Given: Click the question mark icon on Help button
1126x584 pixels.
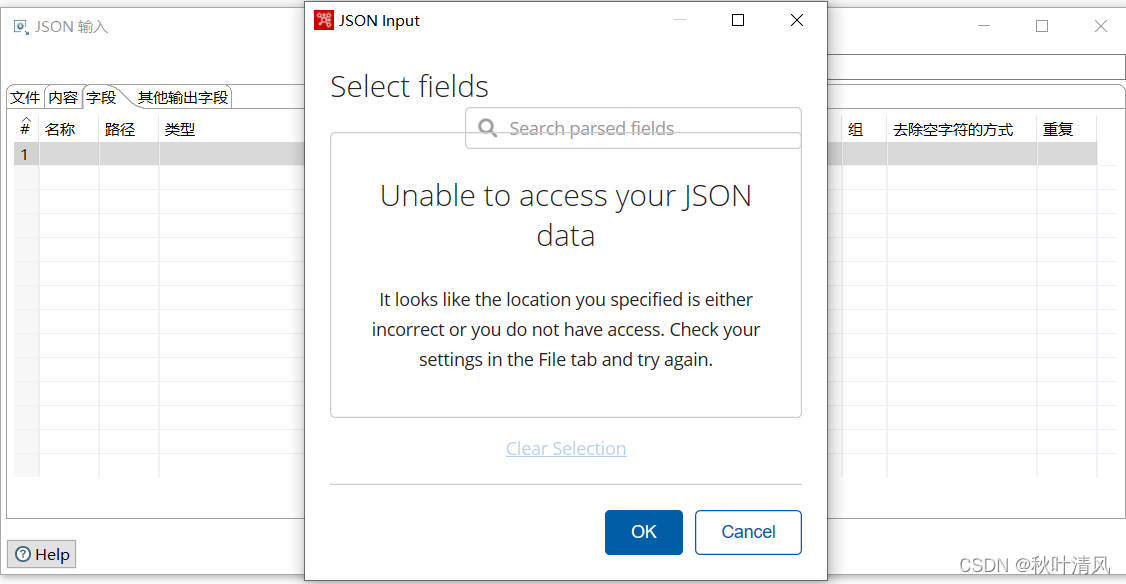Looking at the screenshot, I should pyautogui.click(x=24, y=553).
